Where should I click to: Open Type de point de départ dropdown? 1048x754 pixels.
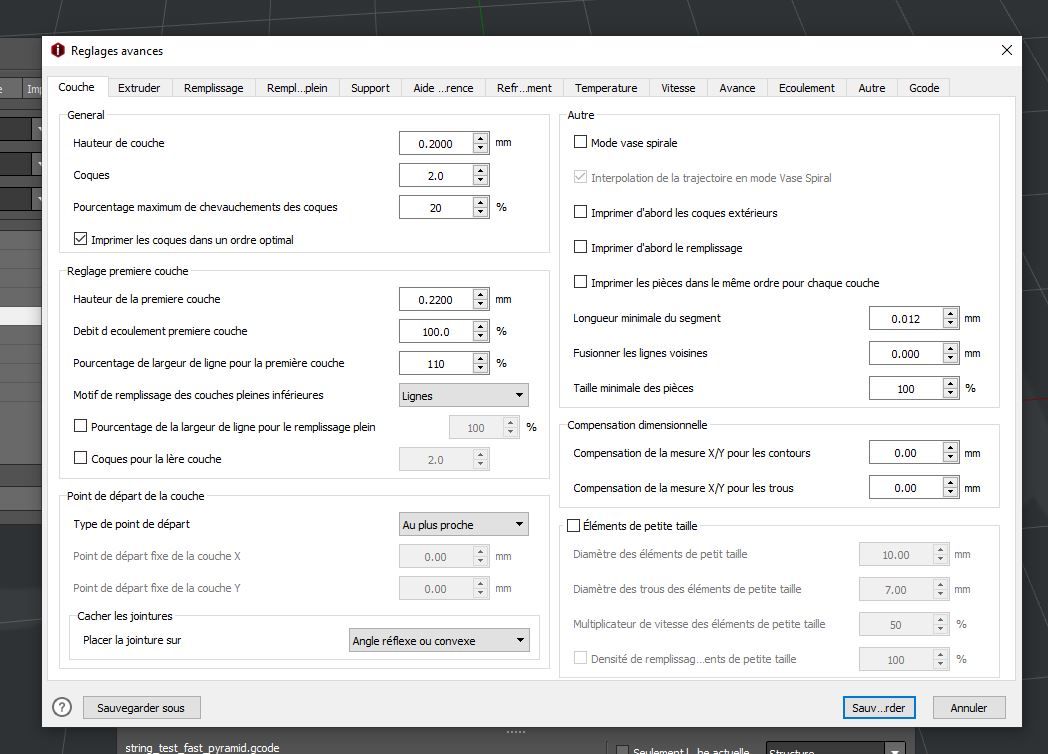click(x=463, y=525)
